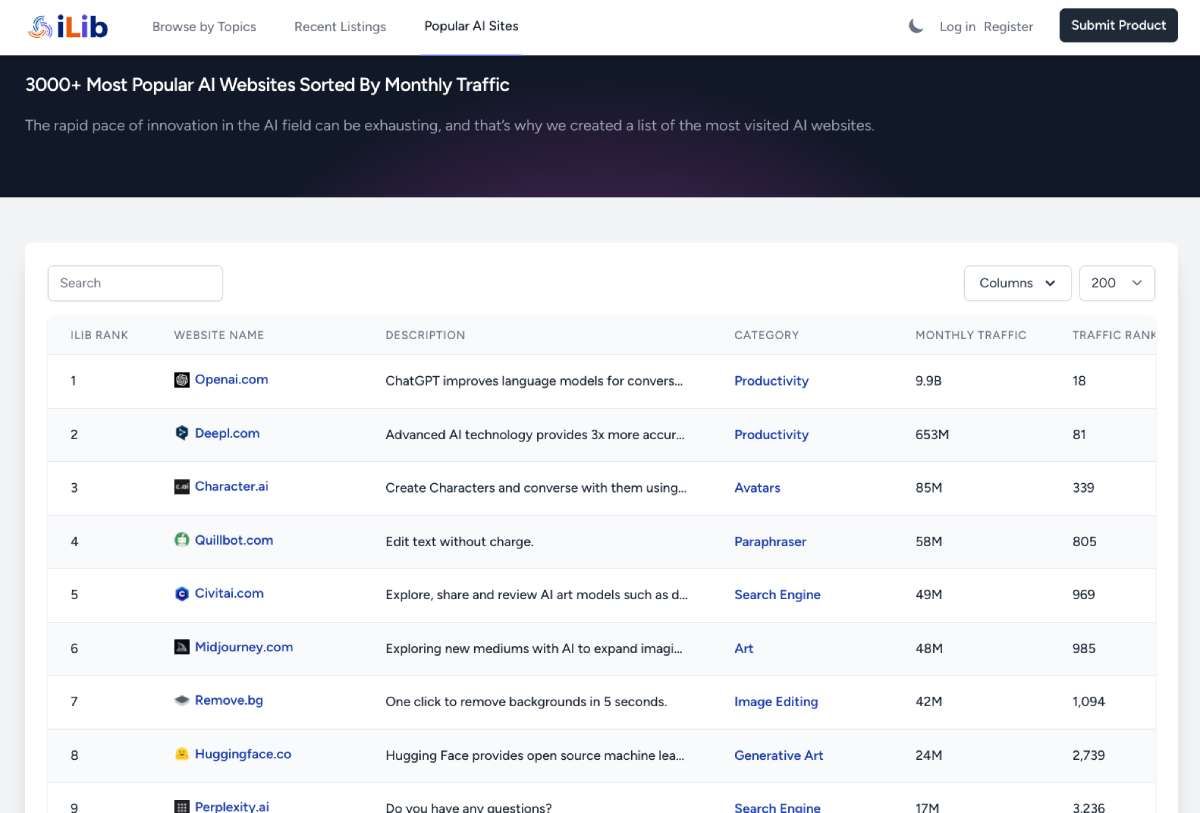Open the Columns dropdown
This screenshot has height=813, width=1200.
click(1017, 283)
